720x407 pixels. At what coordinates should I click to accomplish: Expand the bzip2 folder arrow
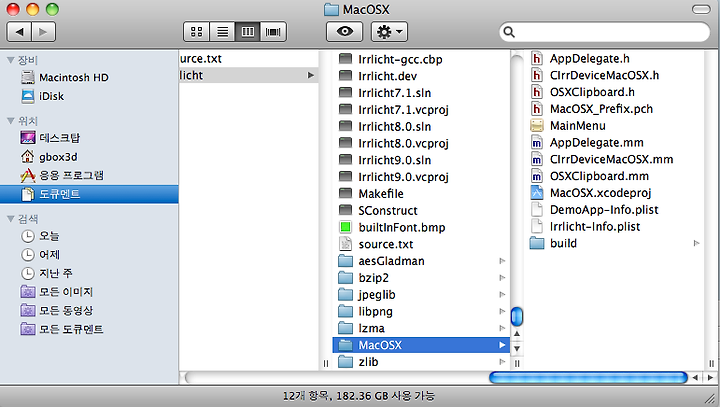[502, 278]
